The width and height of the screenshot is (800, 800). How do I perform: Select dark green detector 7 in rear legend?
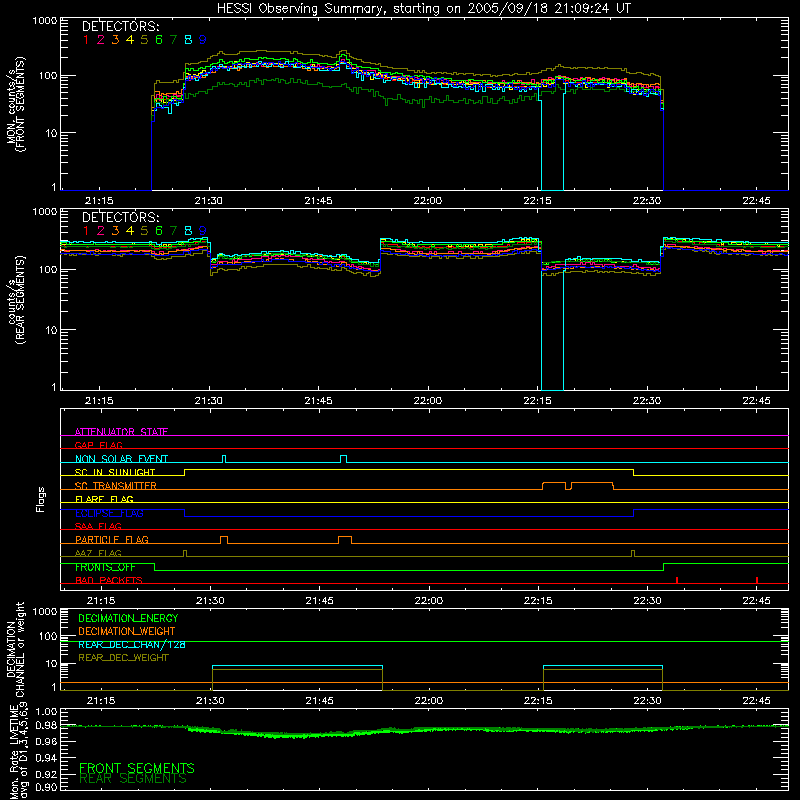point(173,231)
